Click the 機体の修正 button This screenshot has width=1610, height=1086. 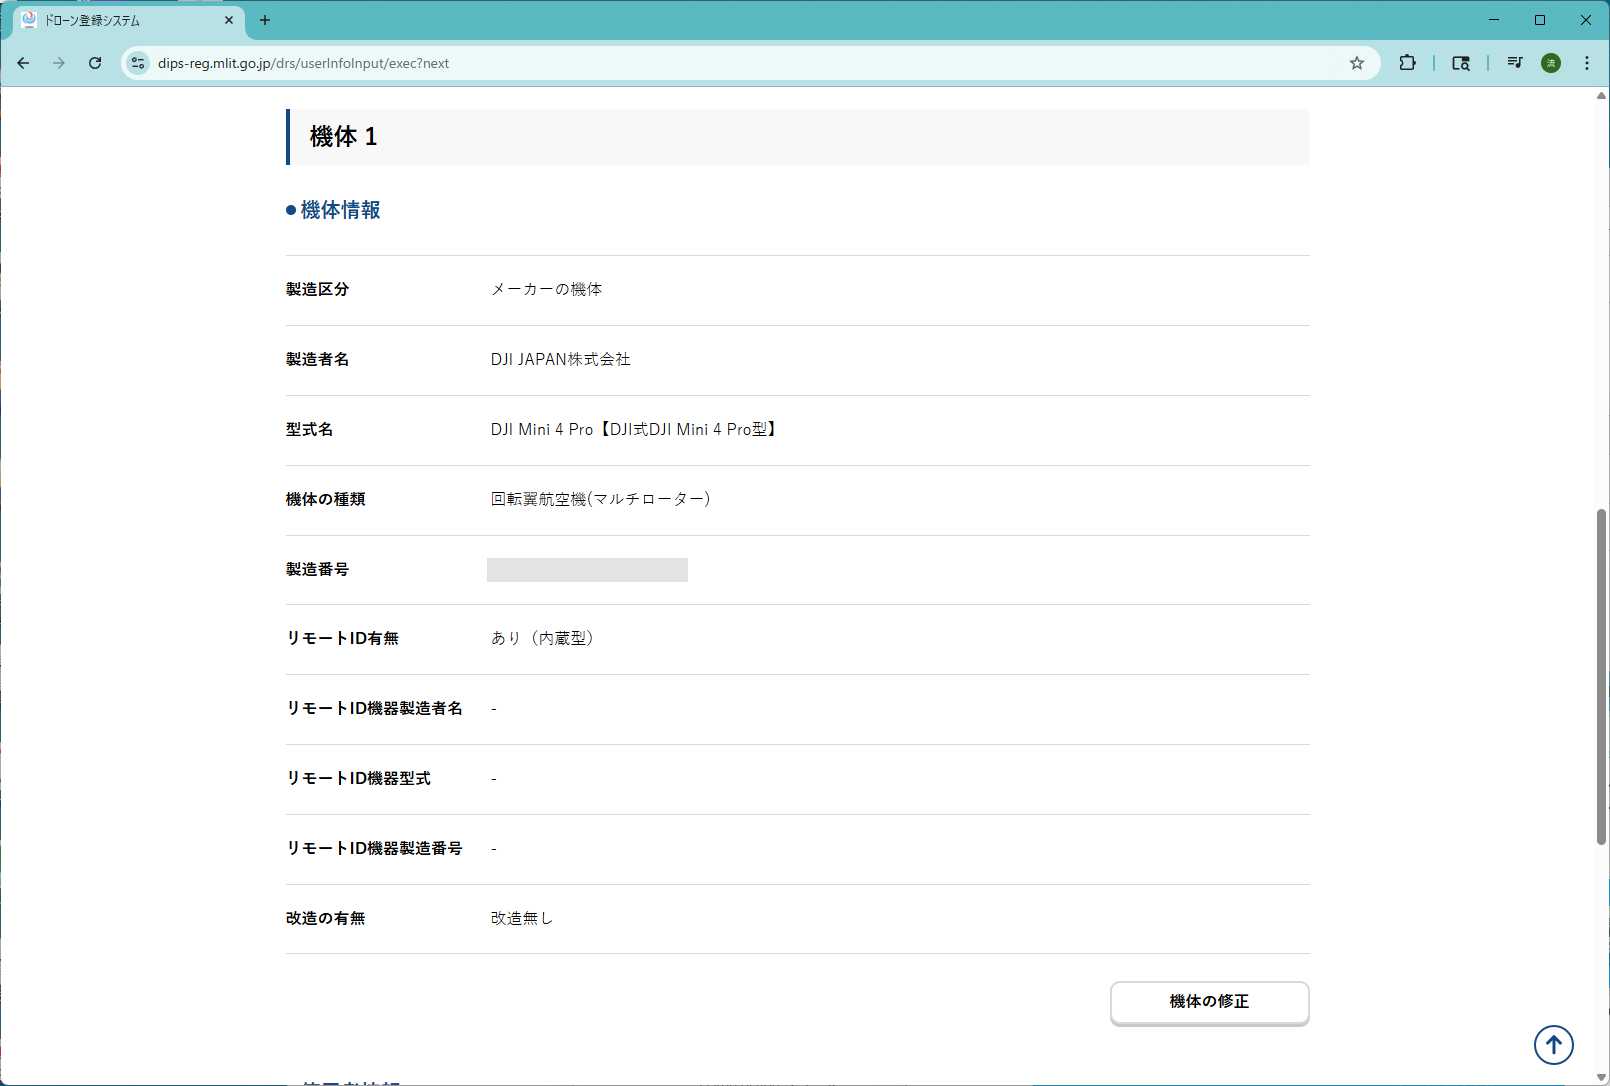[1210, 1002]
